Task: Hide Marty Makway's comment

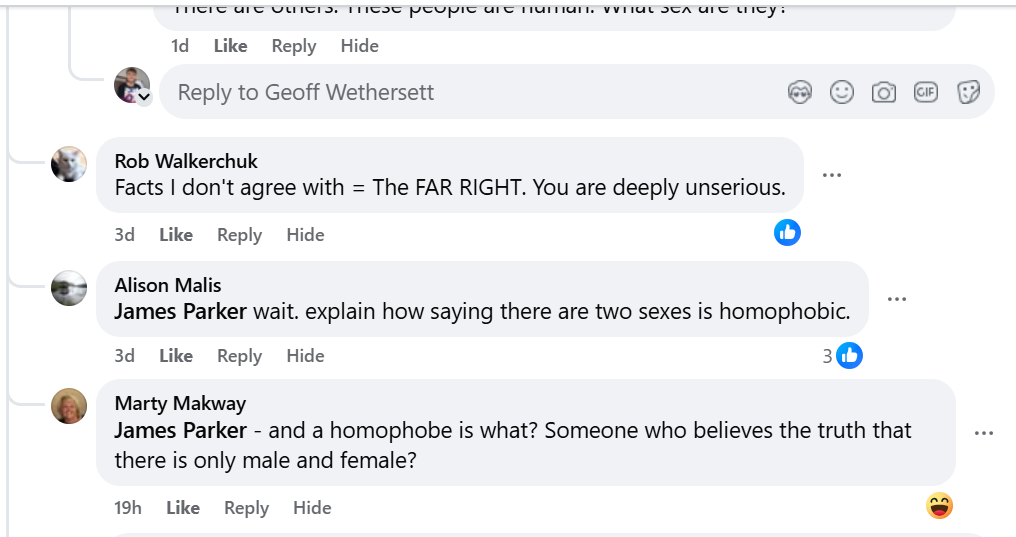Action: click(x=312, y=508)
